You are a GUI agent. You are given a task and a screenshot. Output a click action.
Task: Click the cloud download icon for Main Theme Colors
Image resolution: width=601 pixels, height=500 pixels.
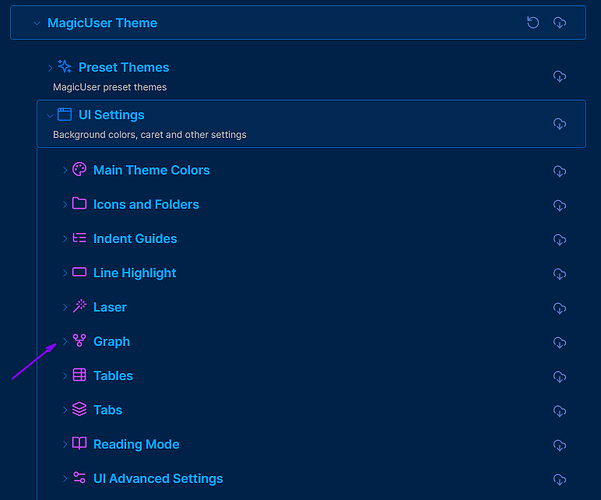click(560, 171)
